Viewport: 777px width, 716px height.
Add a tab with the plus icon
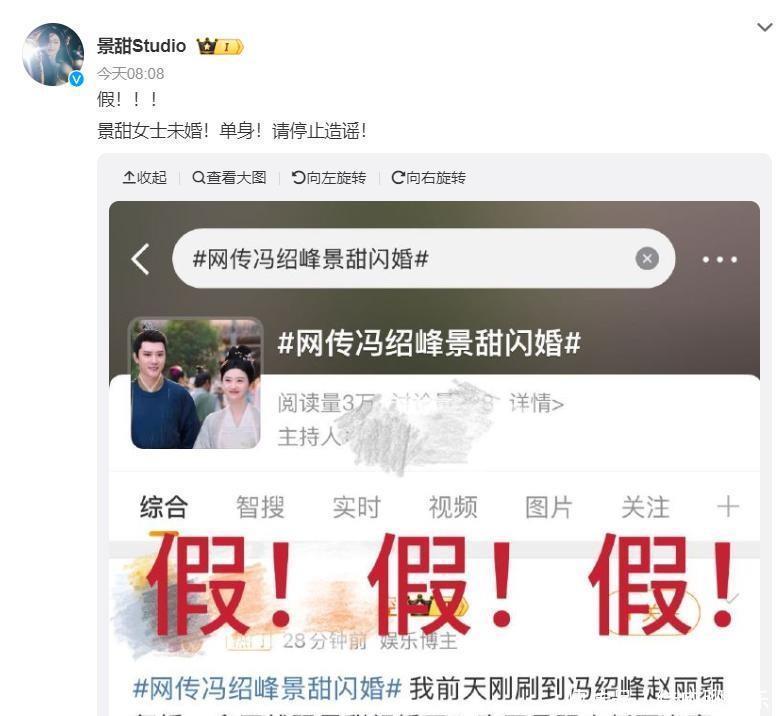click(728, 507)
